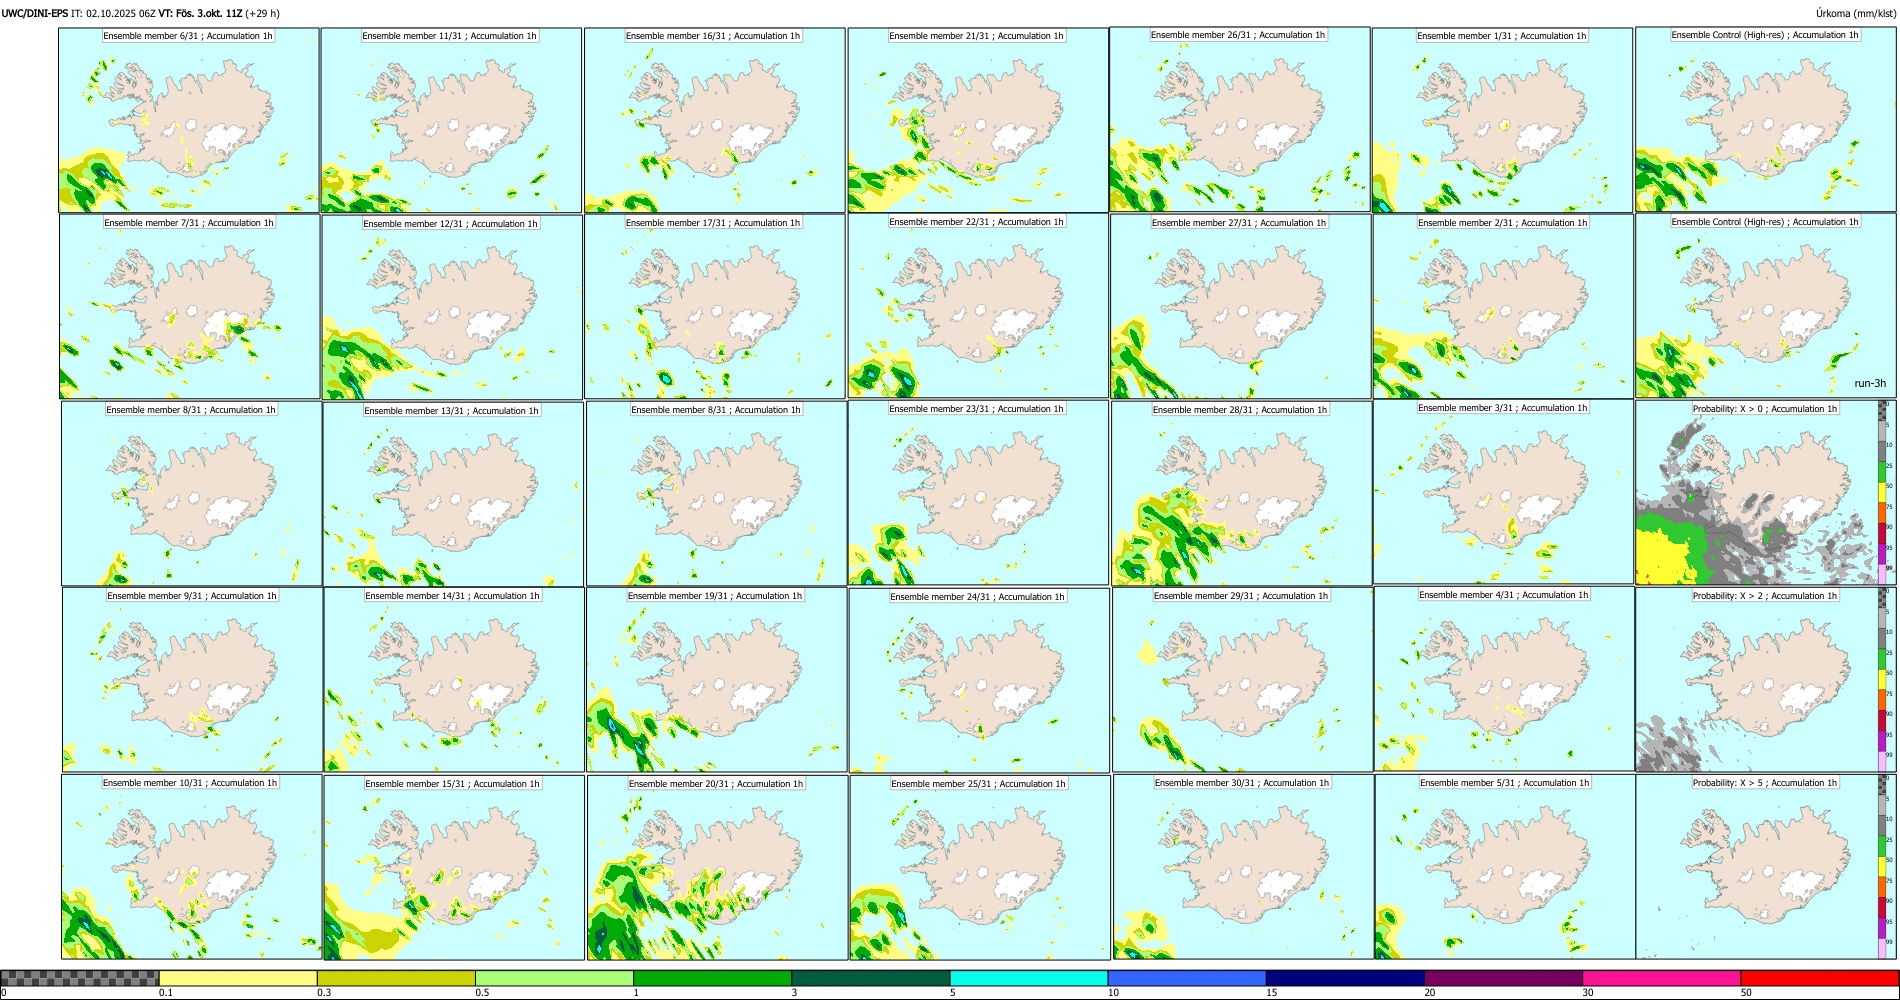The height and width of the screenshot is (1000, 1900).
Task: Open the Ensemble member 28/31 map
Action: click(1242, 494)
